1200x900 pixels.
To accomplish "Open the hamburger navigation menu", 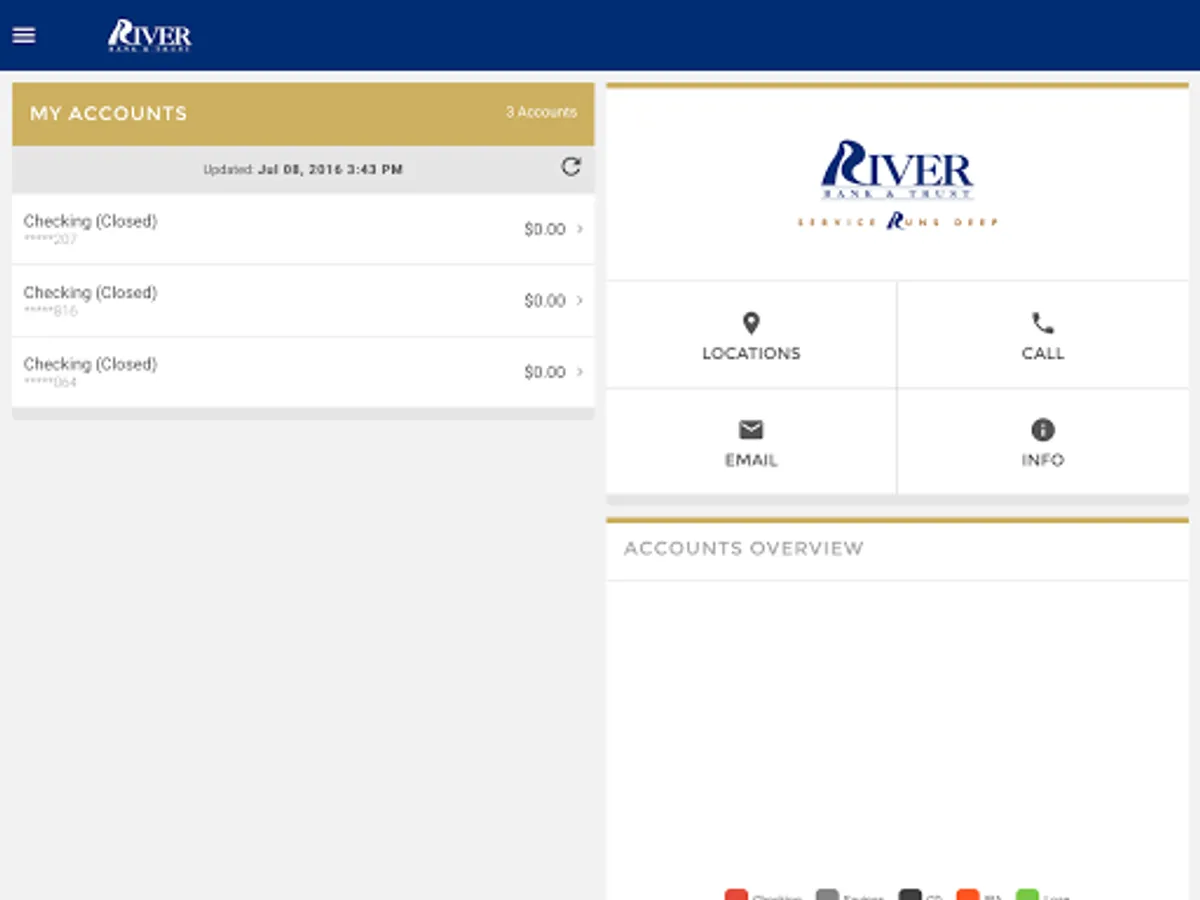I will coord(24,35).
